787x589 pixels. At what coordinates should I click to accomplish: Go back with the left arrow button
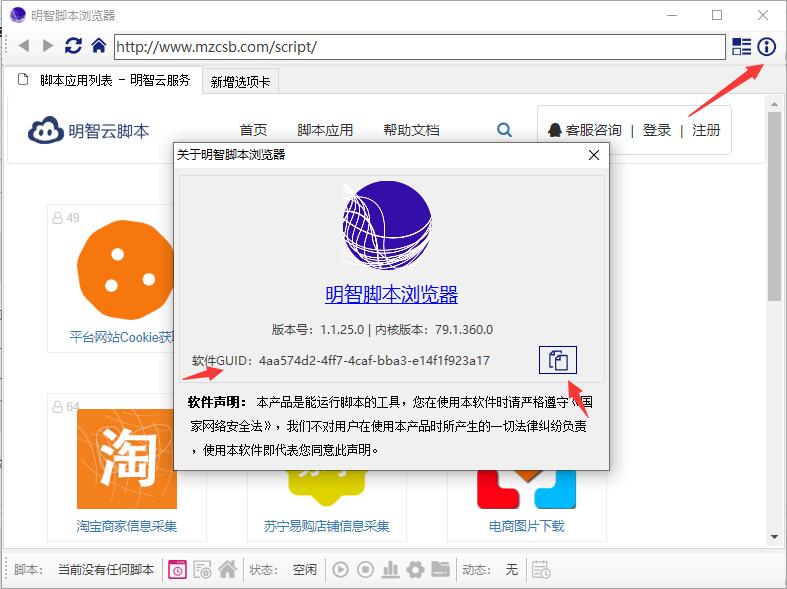pos(24,46)
